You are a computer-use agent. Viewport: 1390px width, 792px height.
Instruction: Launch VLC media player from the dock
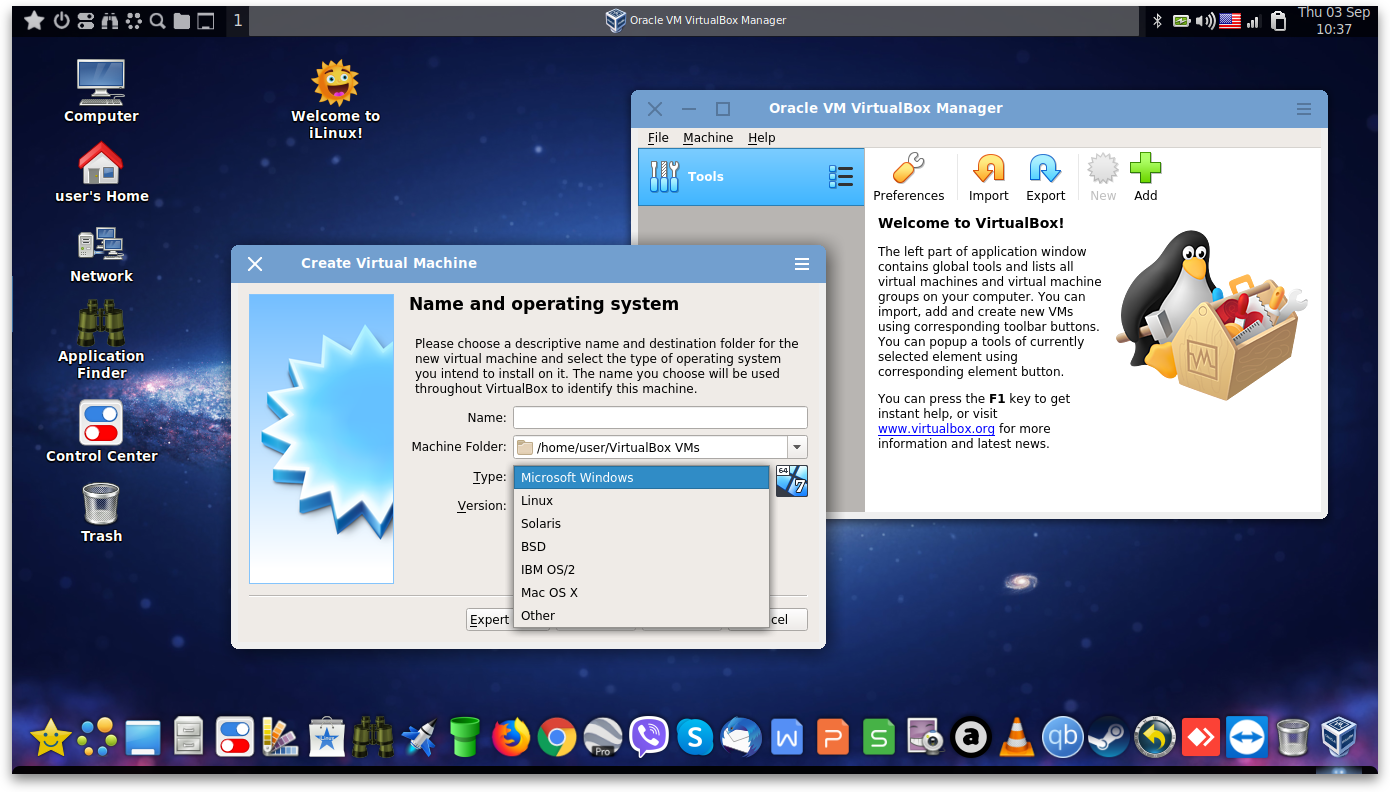pos(1017,738)
